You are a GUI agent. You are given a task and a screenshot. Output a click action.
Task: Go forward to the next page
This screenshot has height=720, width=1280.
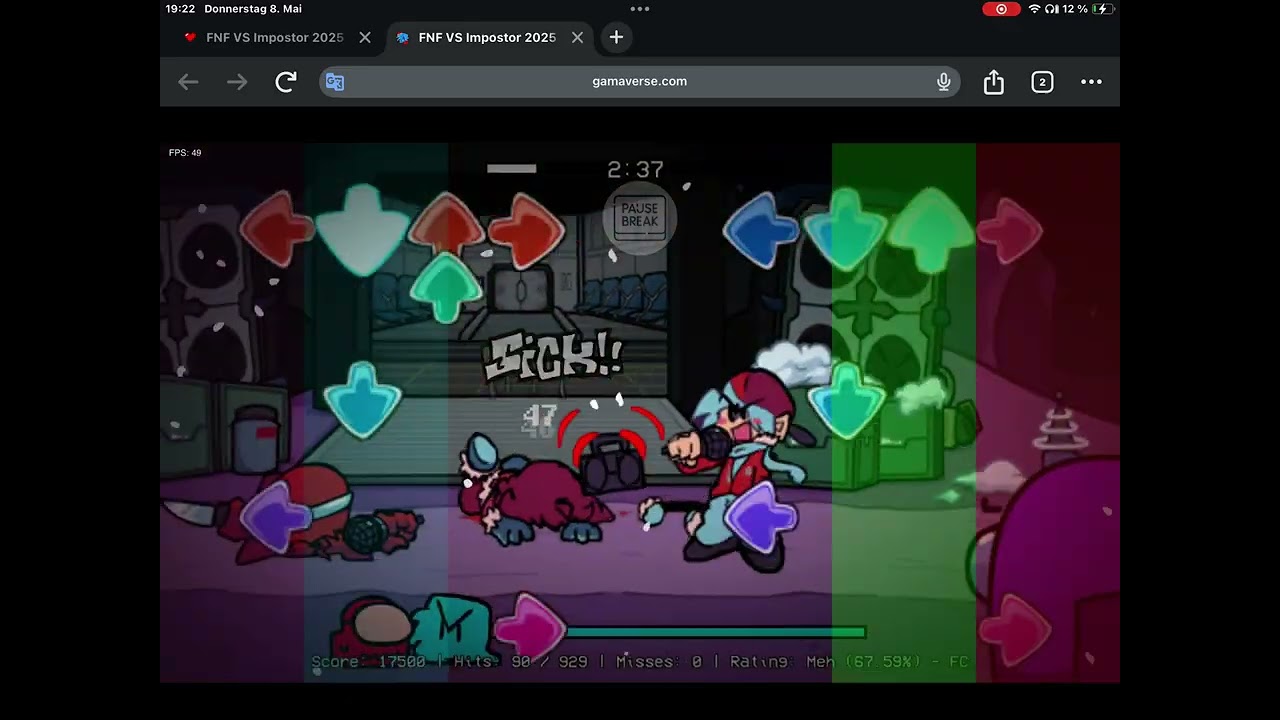click(x=237, y=82)
